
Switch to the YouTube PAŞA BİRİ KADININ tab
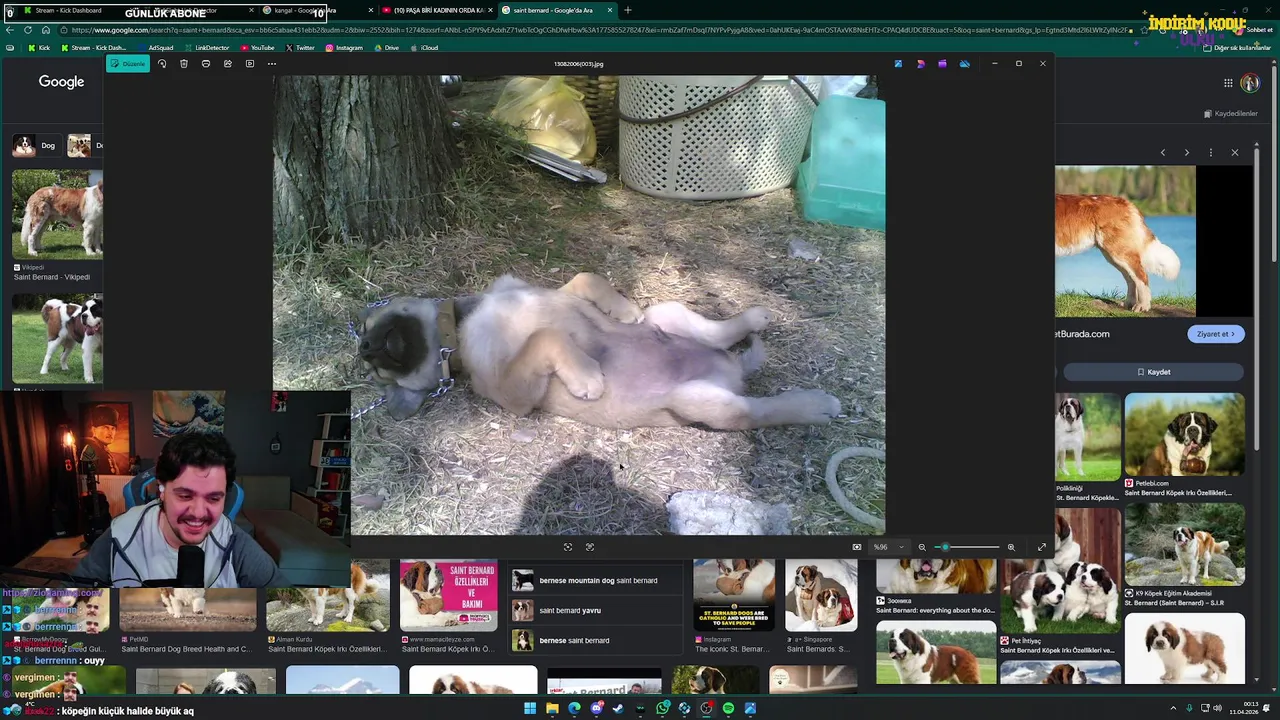[x=437, y=10]
